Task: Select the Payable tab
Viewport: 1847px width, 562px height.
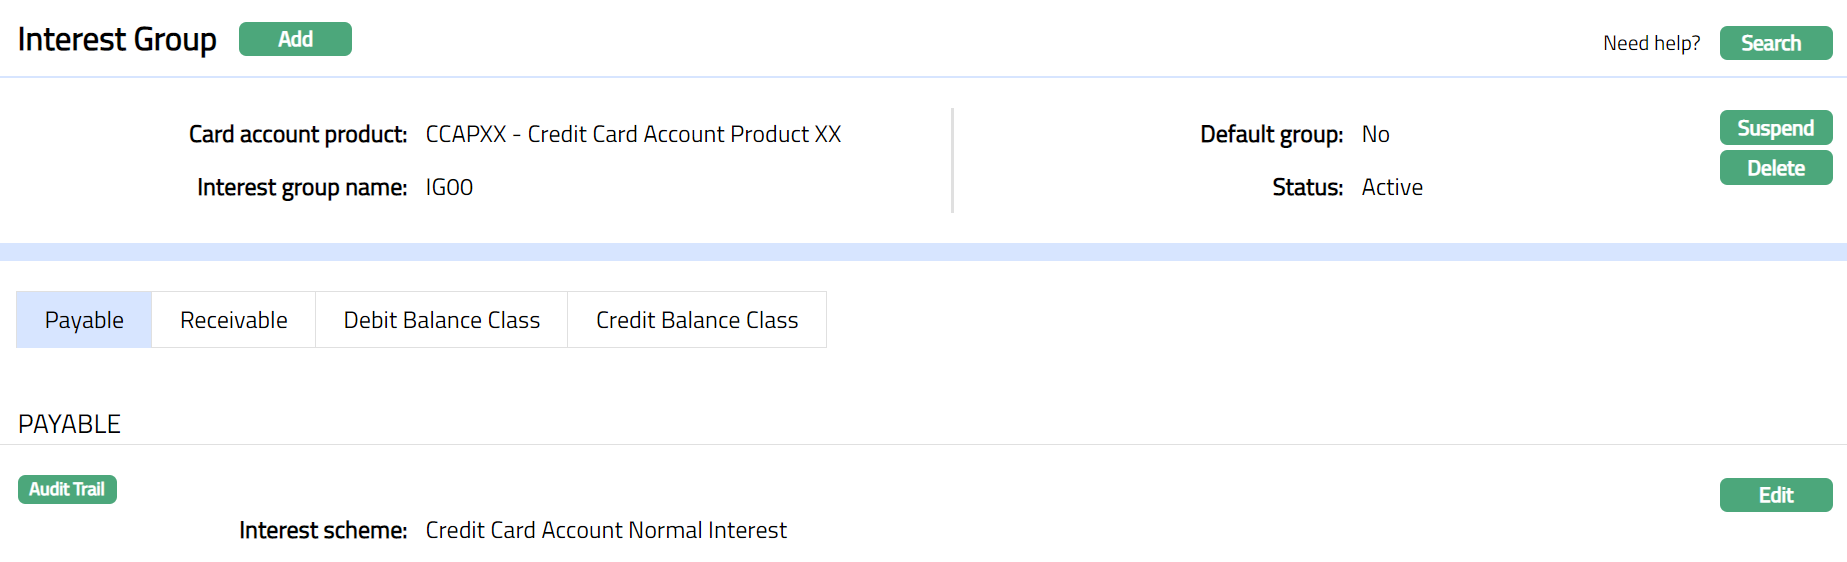Action: click(84, 320)
